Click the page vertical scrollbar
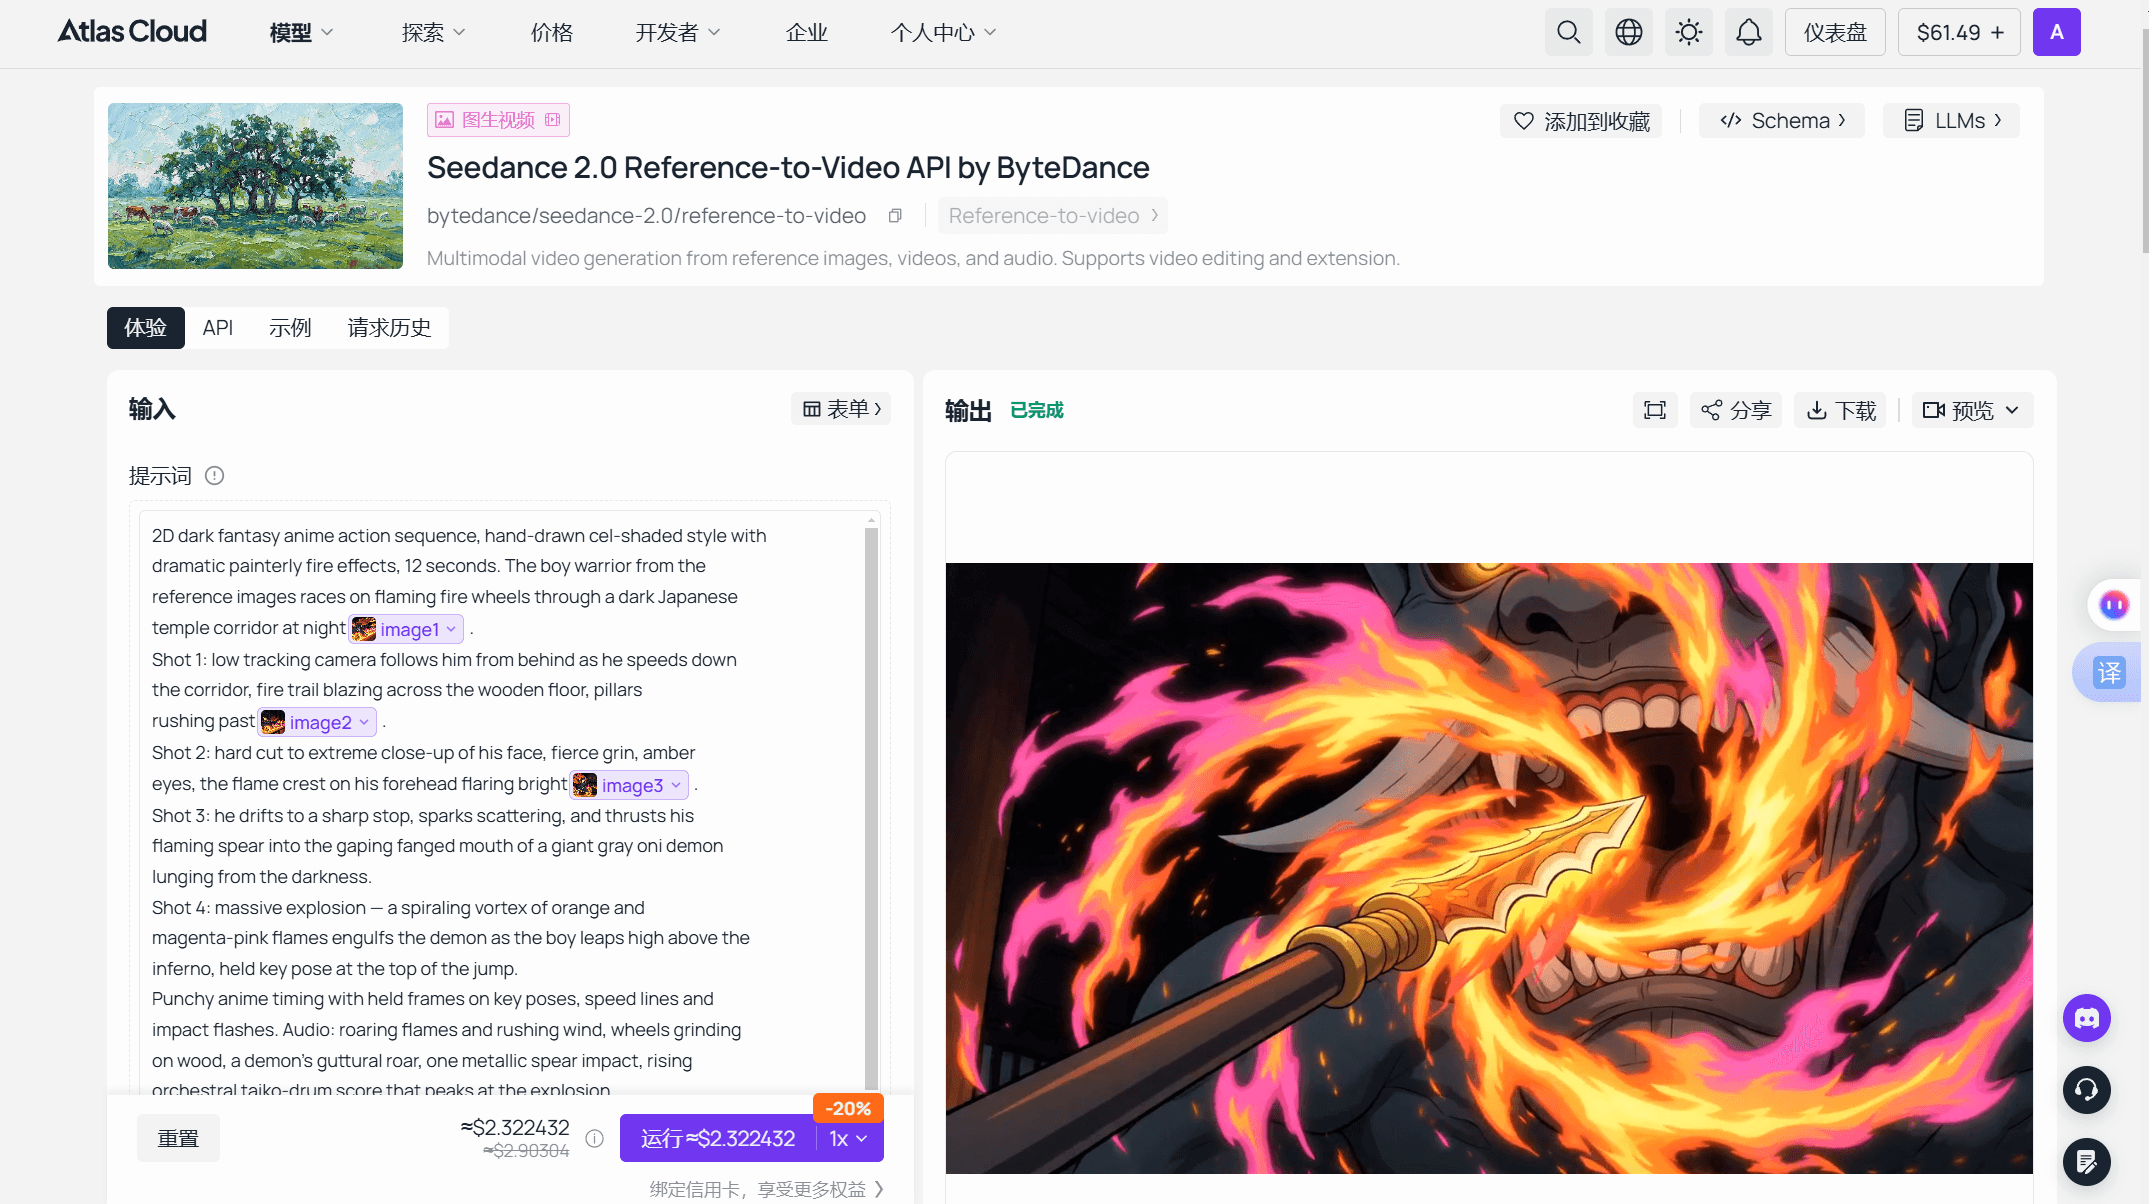 [2144, 140]
